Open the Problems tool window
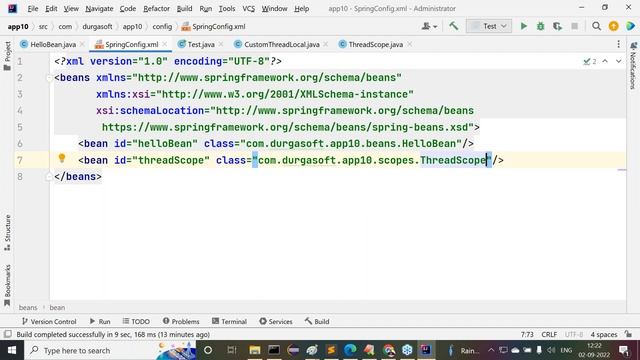Viewport: 640px width, 360px height. (x=181, y=322)
